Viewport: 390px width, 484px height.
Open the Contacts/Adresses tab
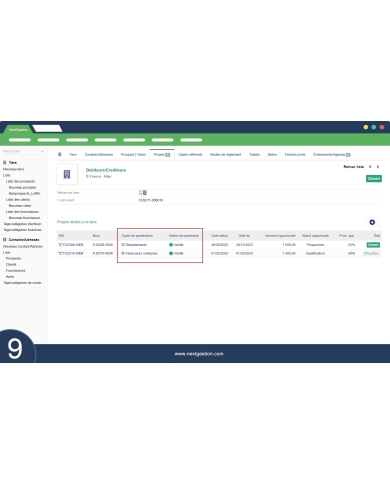click(x=99, y=154)
